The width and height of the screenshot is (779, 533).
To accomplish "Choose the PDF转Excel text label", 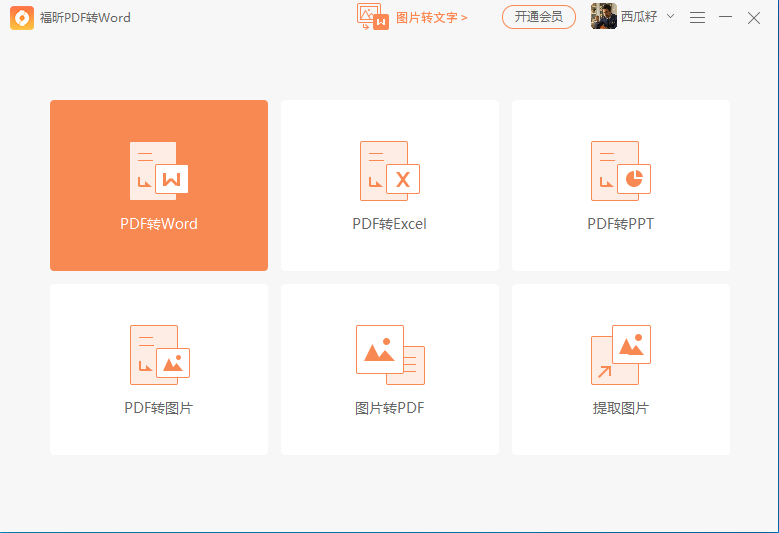I will click(x=389, y=224).
